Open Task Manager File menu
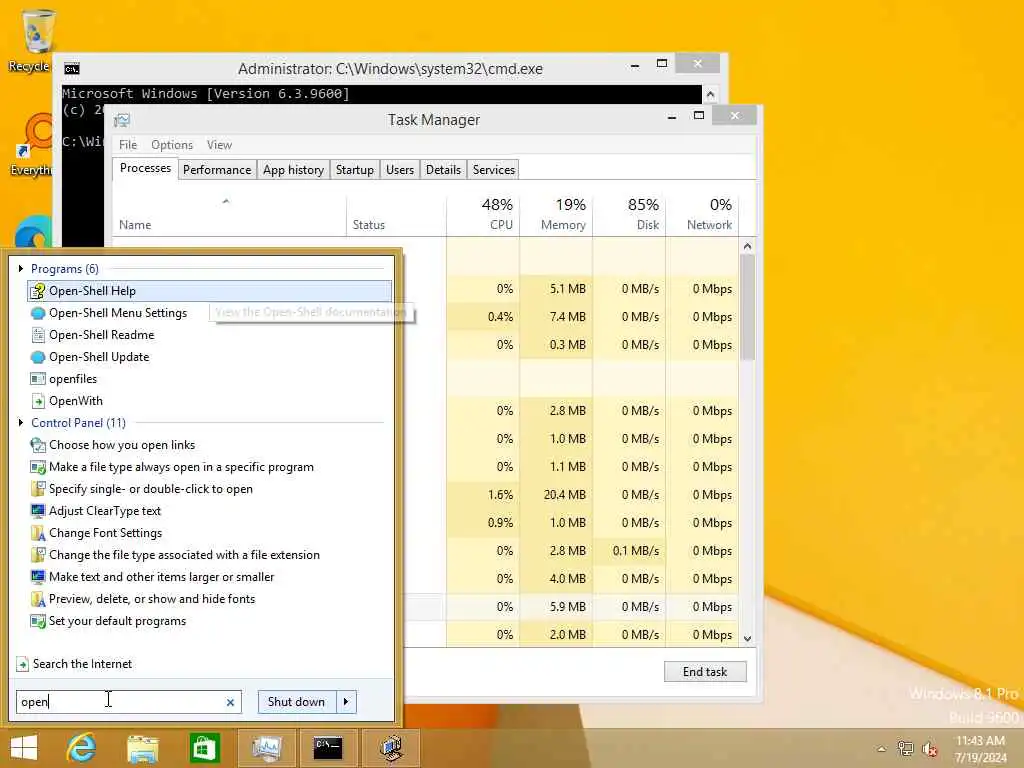Viewport: 1024px width, 768px height. 128,145
